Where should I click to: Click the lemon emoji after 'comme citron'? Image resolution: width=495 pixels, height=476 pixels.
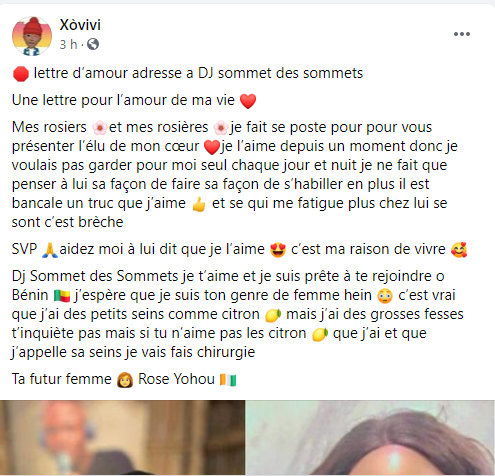[x=273, y=315]
